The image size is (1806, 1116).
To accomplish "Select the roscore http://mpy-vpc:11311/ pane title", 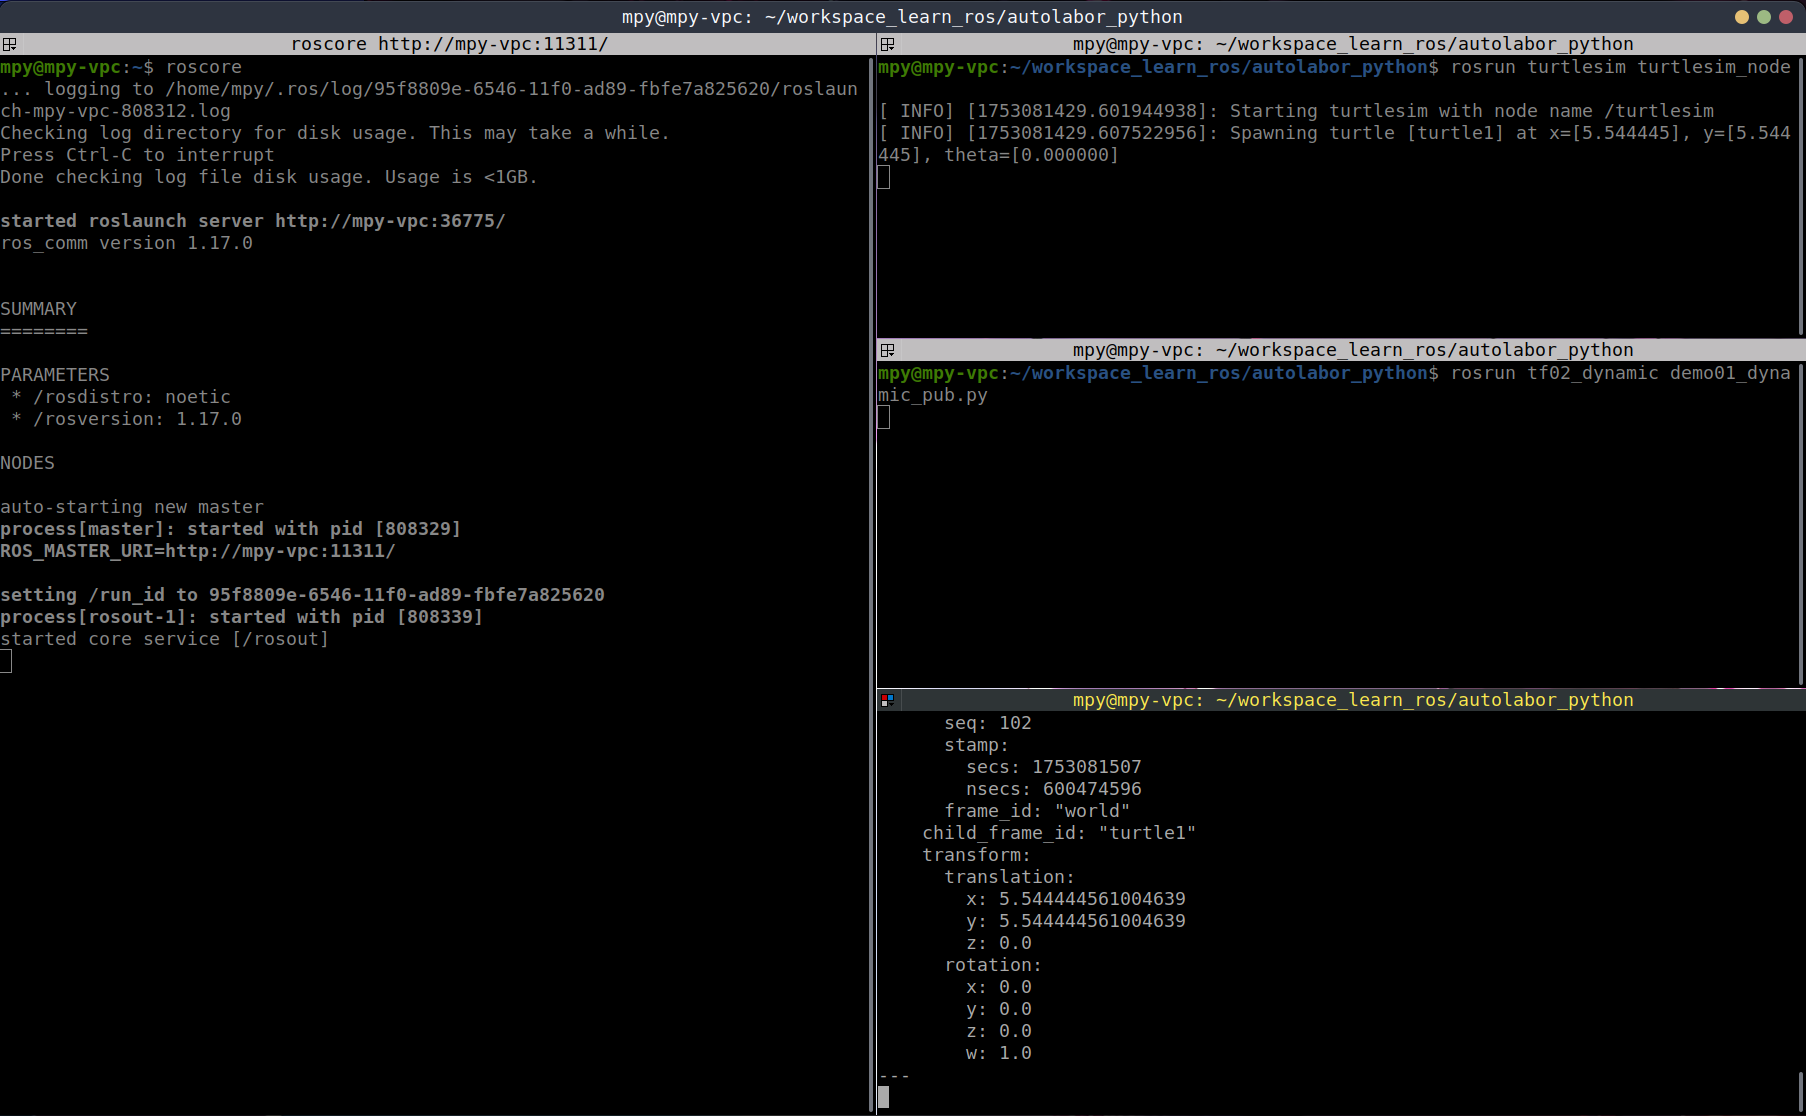I will click(449, 44).
